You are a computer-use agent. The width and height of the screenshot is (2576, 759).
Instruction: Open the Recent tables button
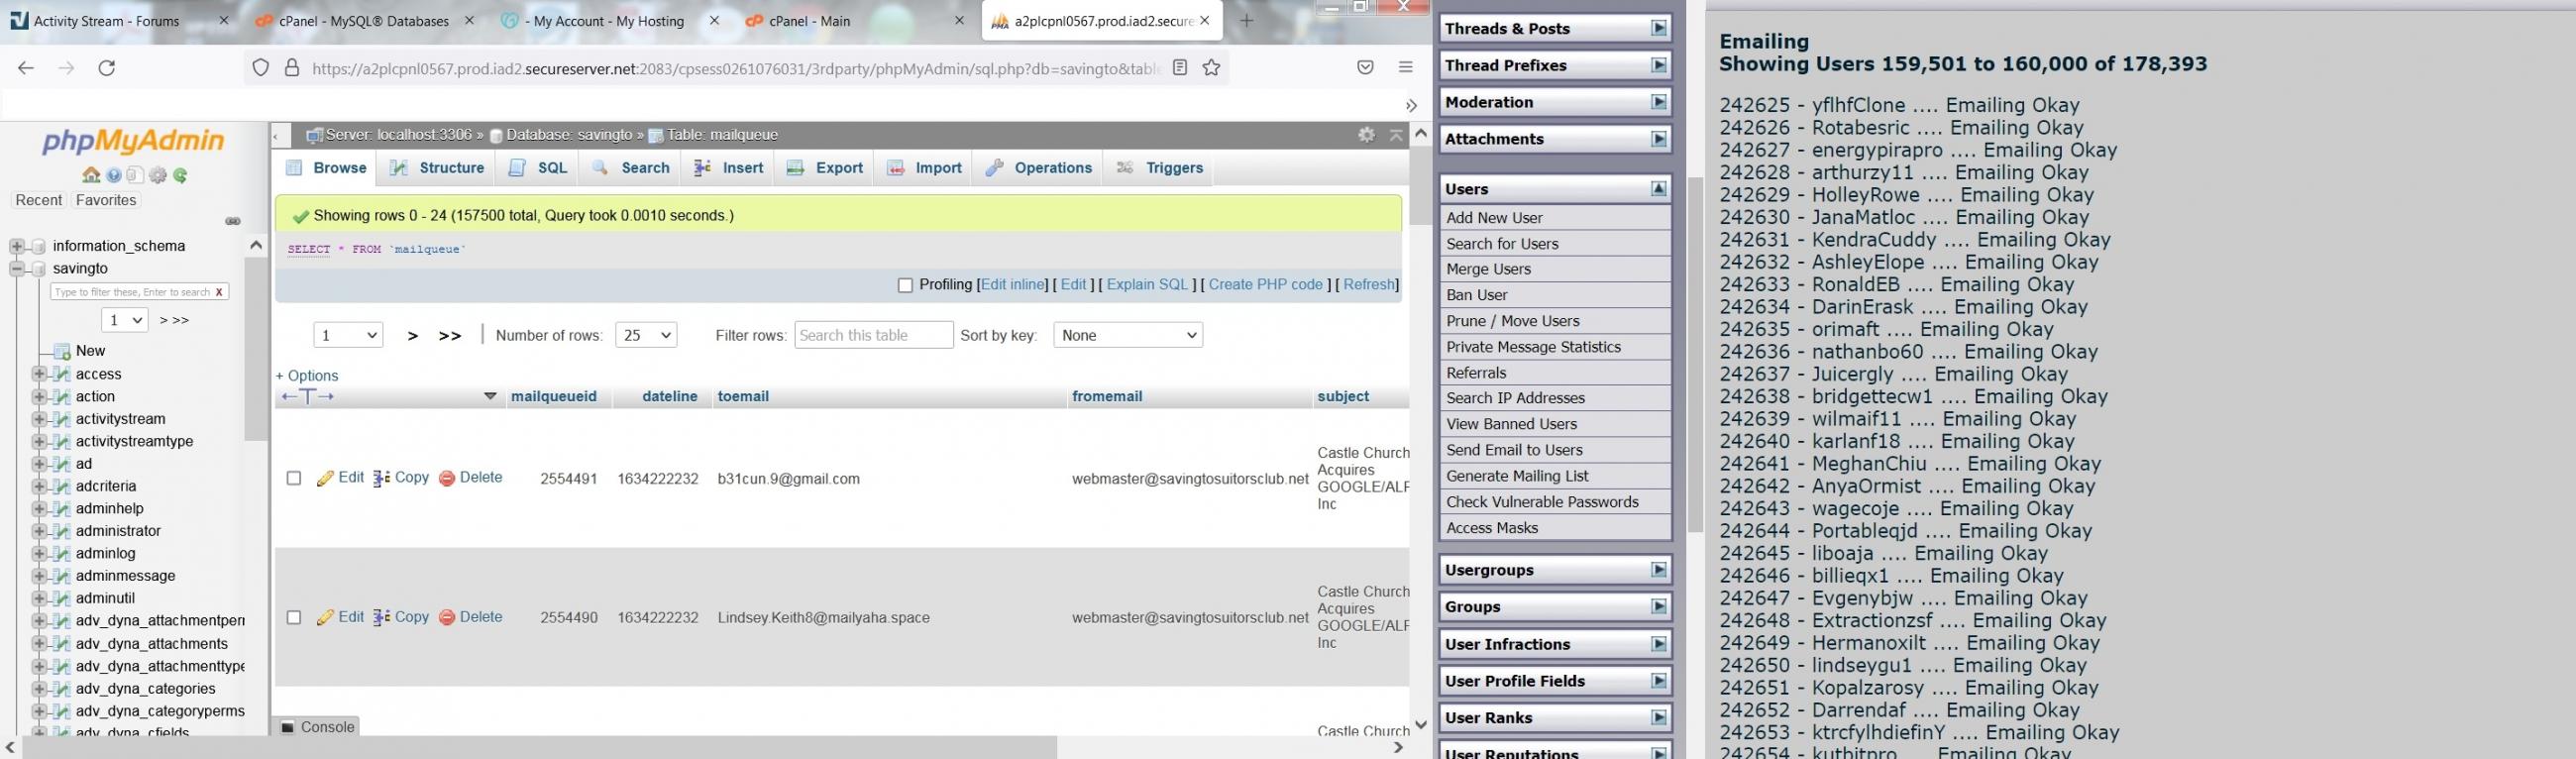click(39, 200)
